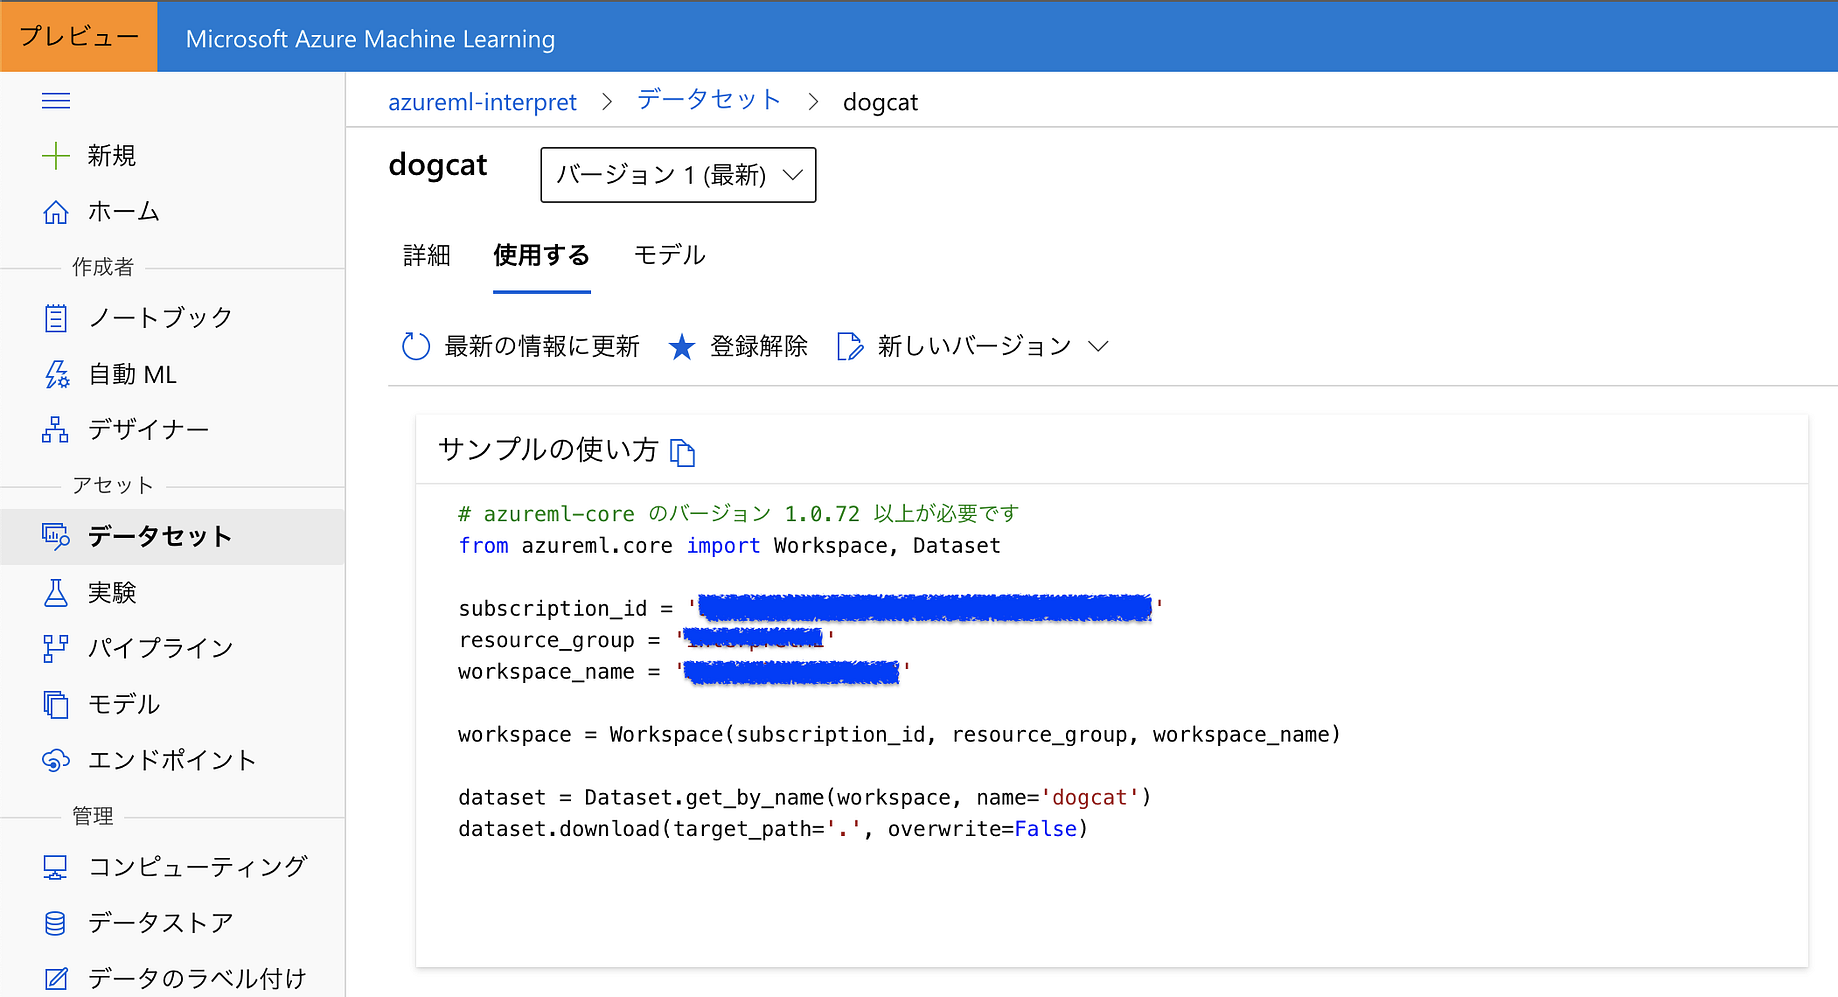Click the dogcat breadcrumb text
This screenshot has width=1838, height=997.
pos(880,102)
